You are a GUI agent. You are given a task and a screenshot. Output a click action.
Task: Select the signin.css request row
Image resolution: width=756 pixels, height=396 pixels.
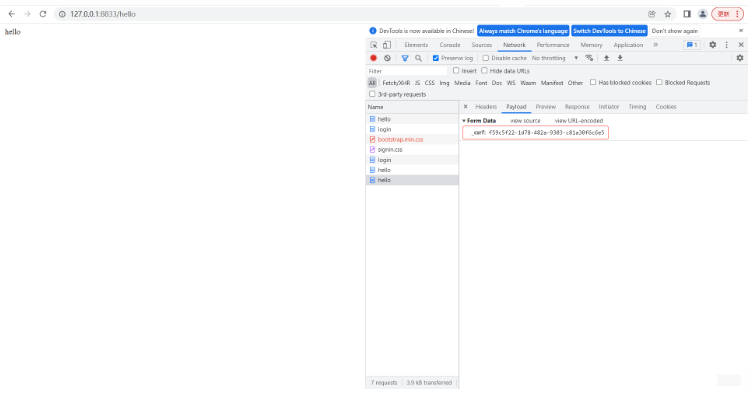[412, 150]
